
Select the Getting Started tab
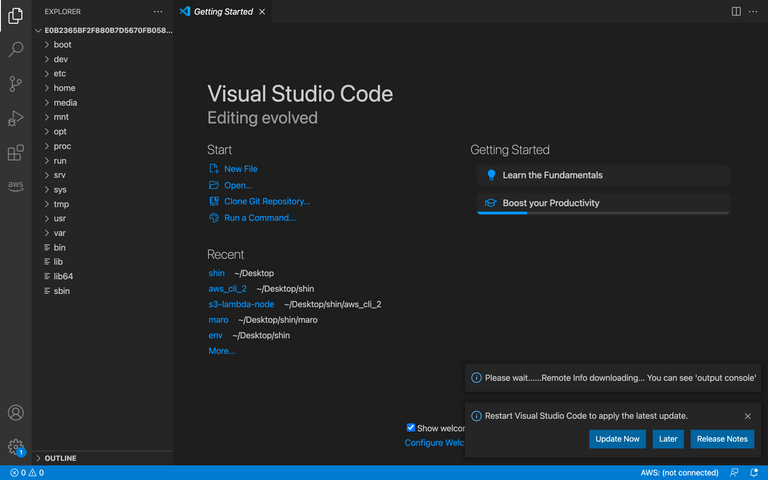[x=223, y=11]
